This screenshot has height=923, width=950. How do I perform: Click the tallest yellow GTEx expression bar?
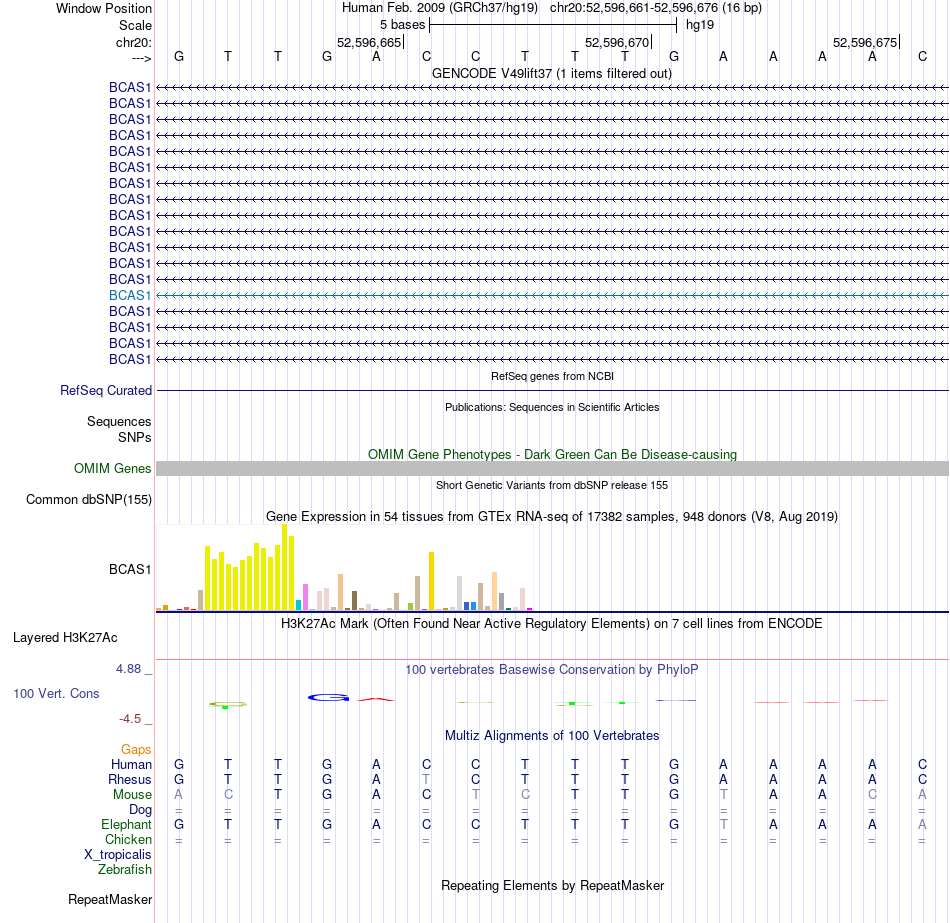pos(285,567)
